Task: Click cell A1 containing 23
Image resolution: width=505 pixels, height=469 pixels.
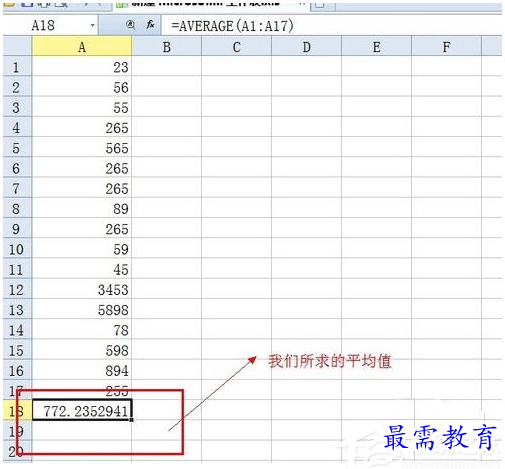Action: pyautogui.click(x=82, y=66)
